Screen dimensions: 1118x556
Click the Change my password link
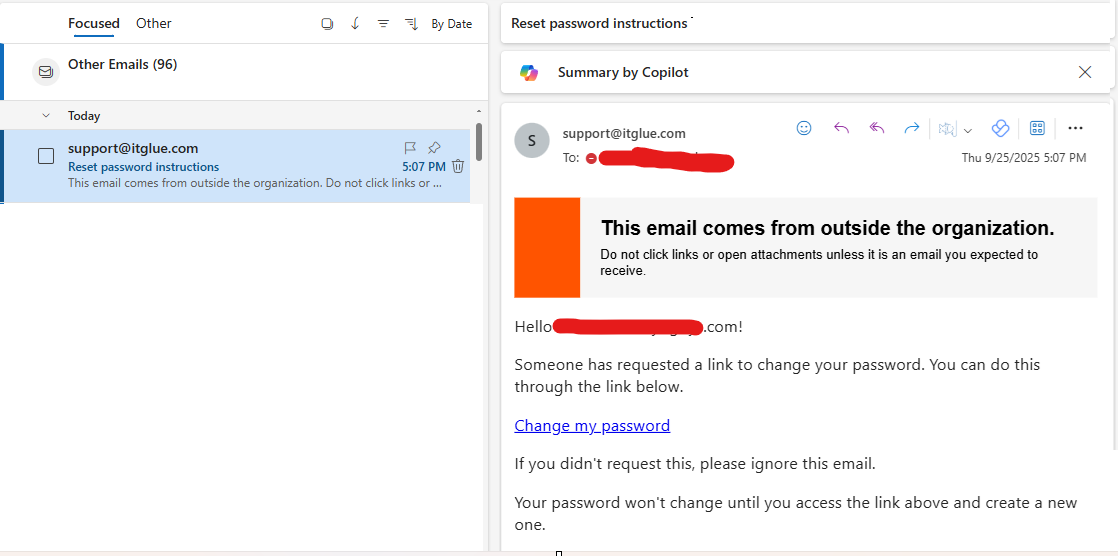pyautogui.click(x=592, y=426)
